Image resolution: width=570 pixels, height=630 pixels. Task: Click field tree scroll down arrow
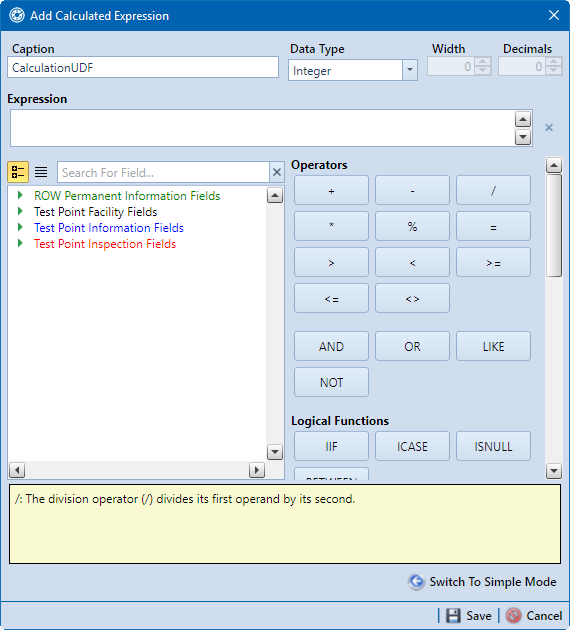coord(275,452)
